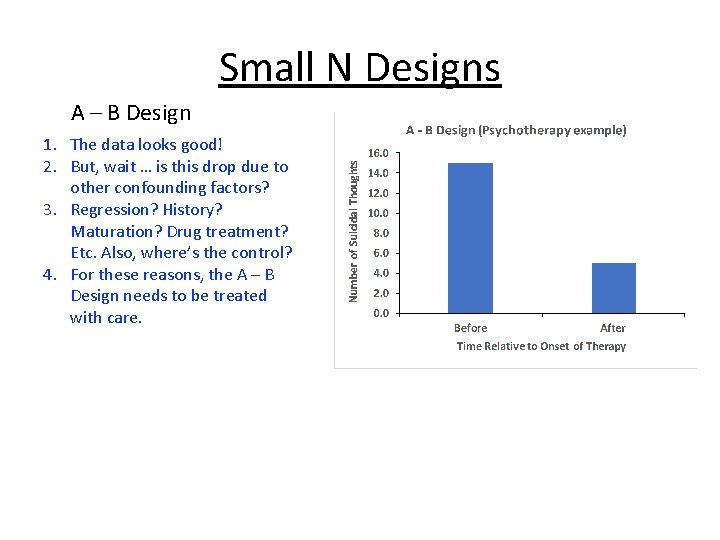Click list item 'The data looks good!'

(146, 145)
